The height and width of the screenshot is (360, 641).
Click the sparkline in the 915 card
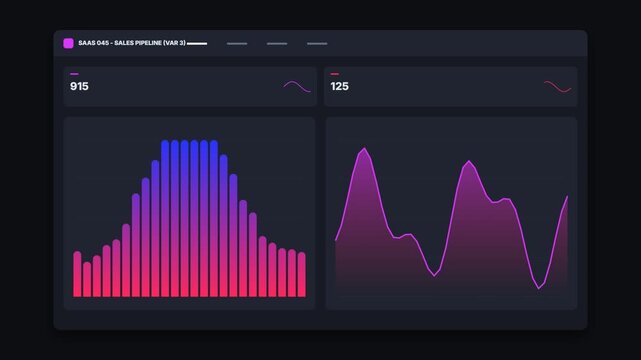pos(297,87)
